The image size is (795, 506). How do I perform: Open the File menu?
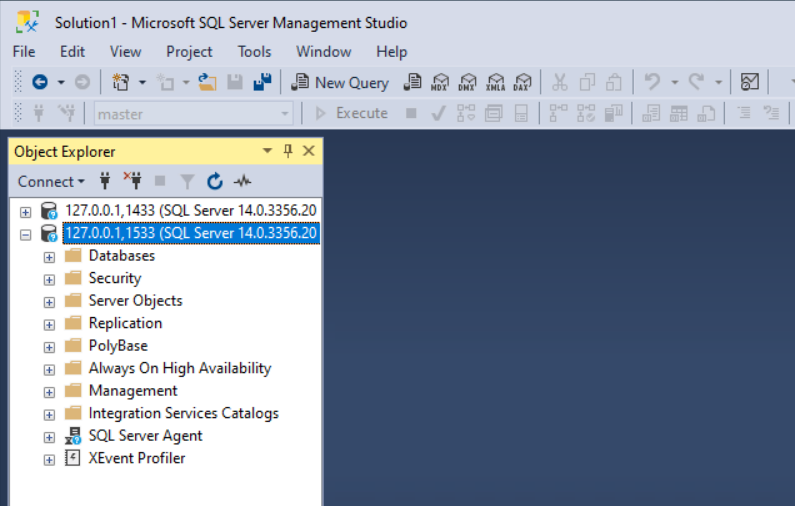24,52
